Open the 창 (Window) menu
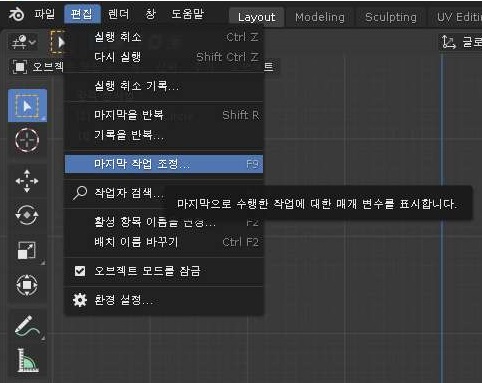This screenshot has height=383, width=482. coord(150,14)
